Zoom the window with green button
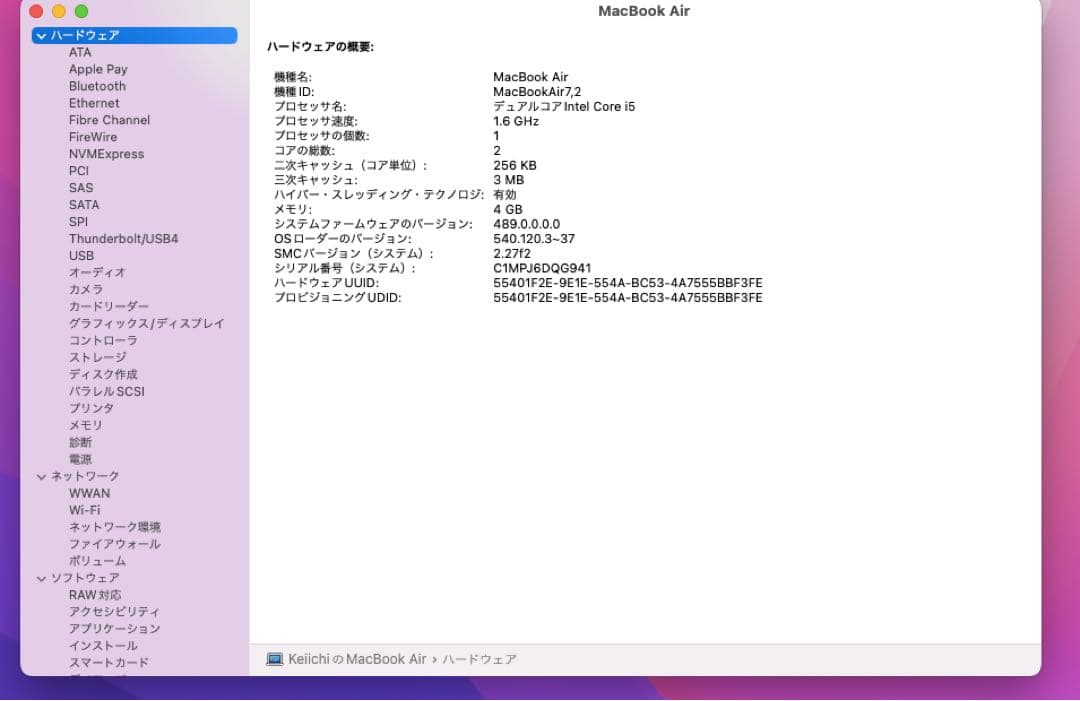Image resolution: width=1080 pixels, height=701 pixels. coord(81,11)
